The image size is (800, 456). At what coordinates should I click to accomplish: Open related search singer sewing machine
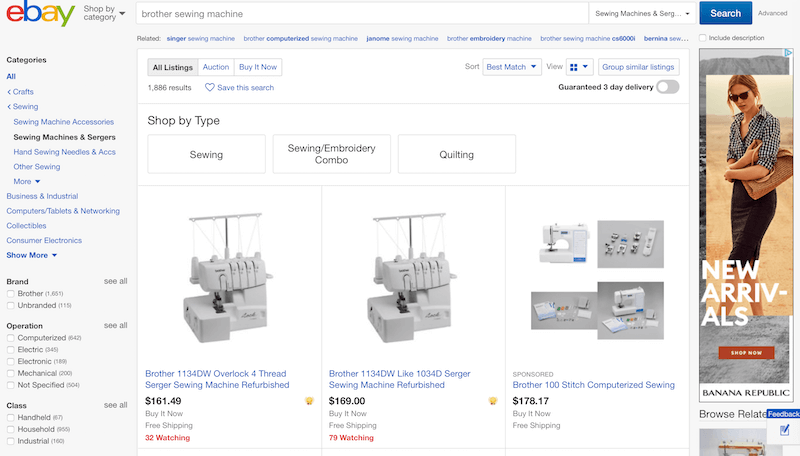pyautogui.click(x=201, y=38)
